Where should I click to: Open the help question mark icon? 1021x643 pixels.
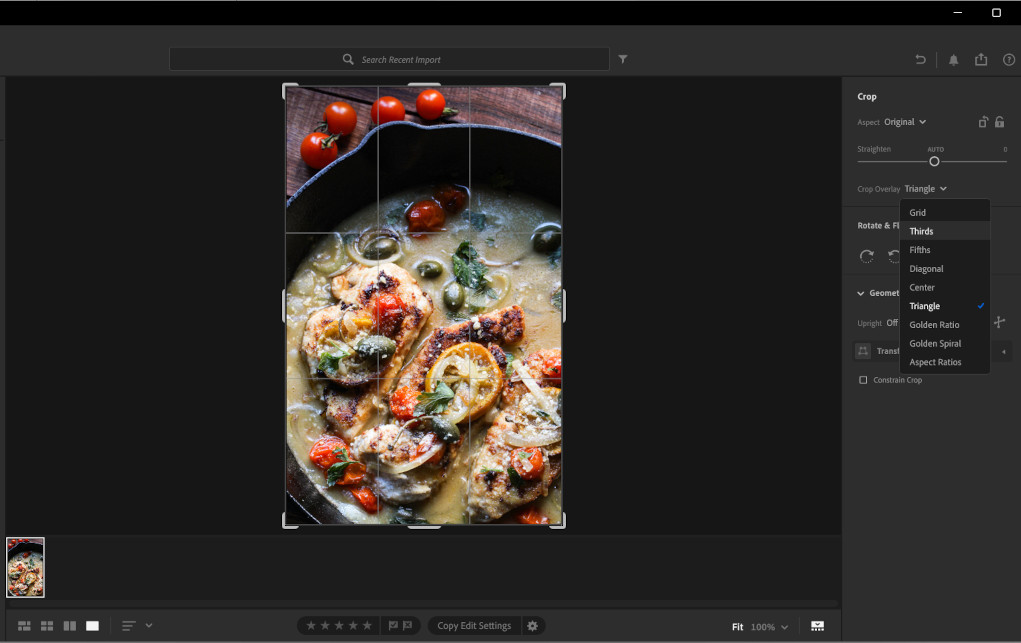point(1008,60)
